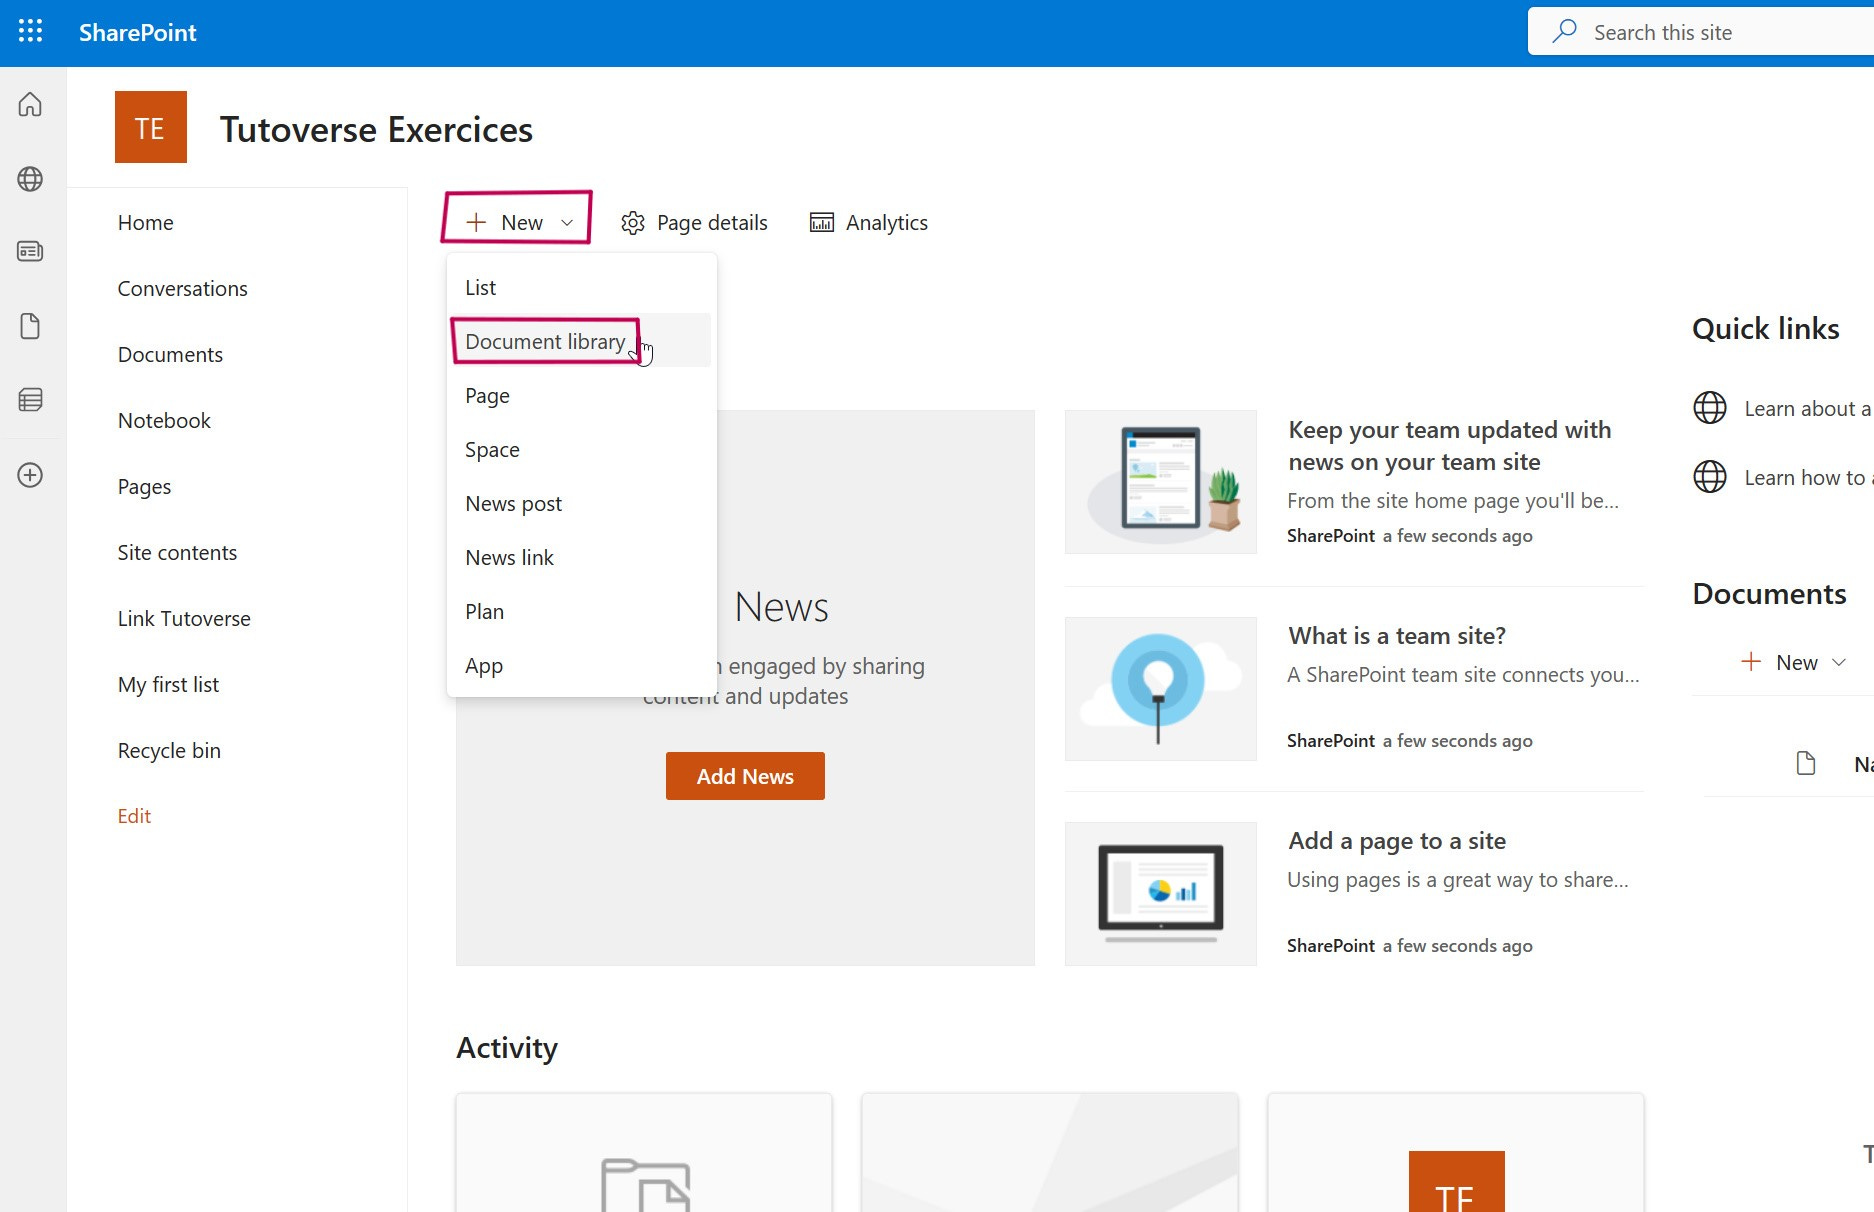Select List from the New menu
Screen dimensions: 1874x1212
(578, 288)
